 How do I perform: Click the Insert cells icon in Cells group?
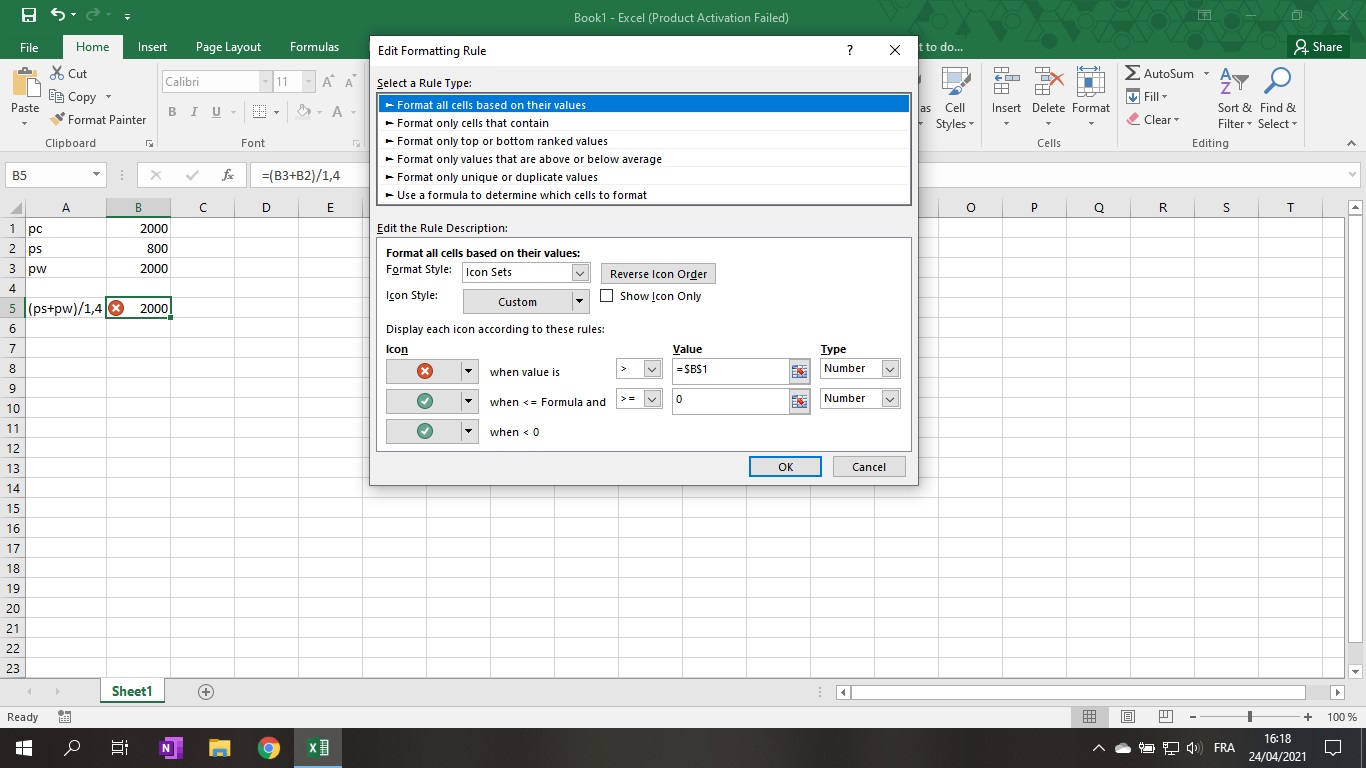click(1006, 83)
